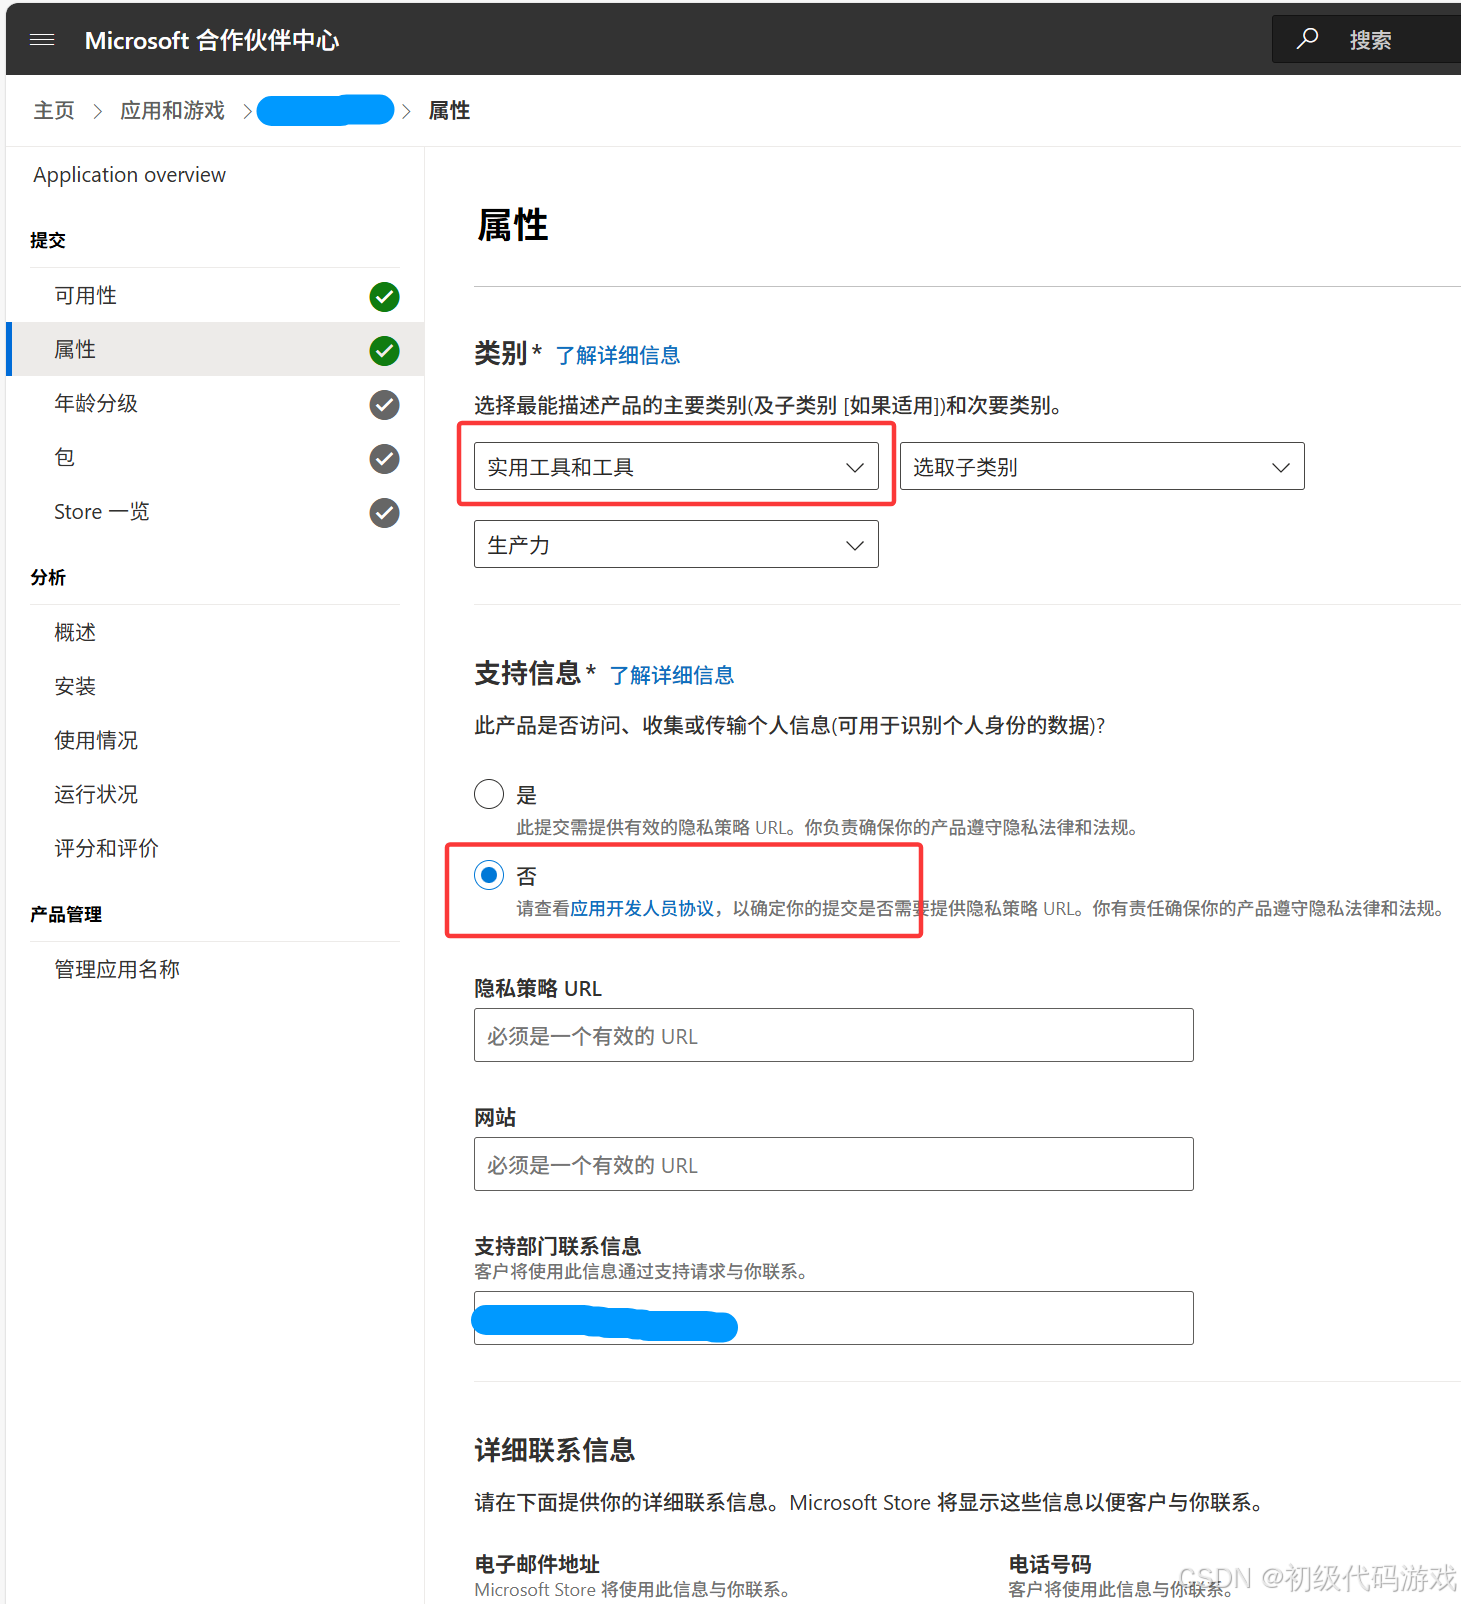
Task: Click the 提交 section header
Action: [x=48, y=241]
